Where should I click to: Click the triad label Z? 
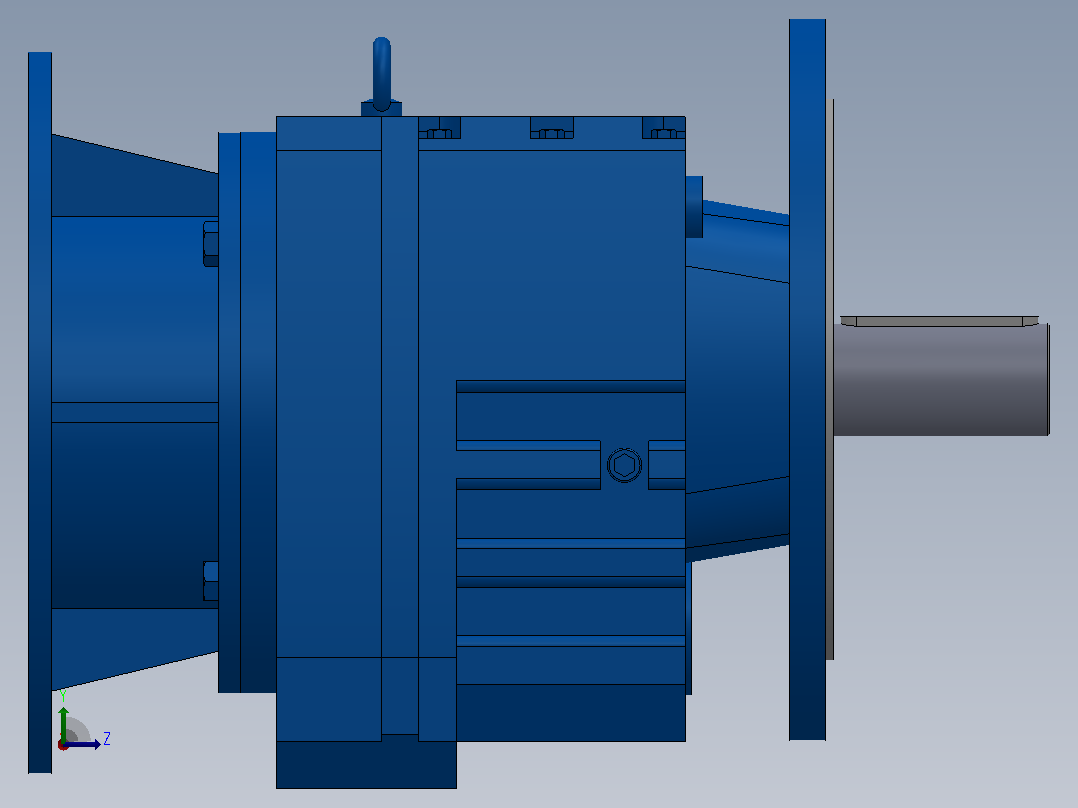107,739
